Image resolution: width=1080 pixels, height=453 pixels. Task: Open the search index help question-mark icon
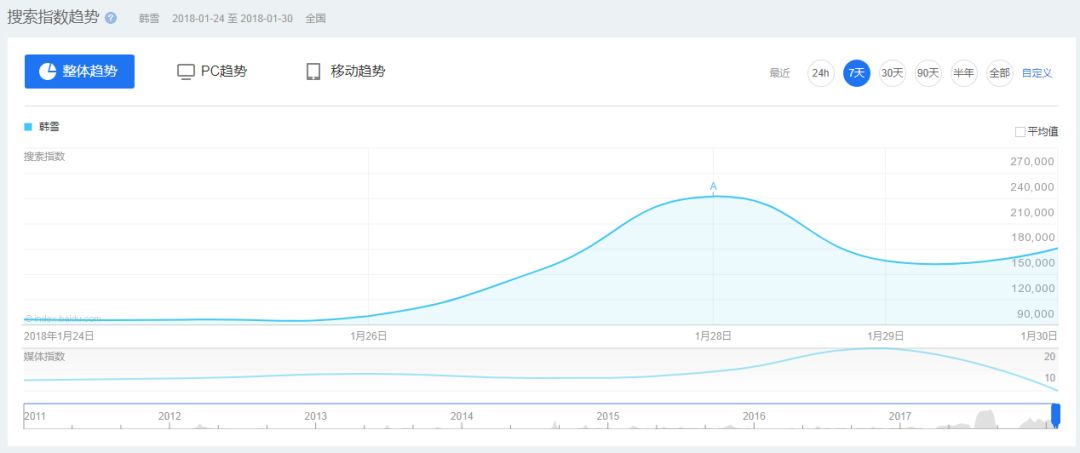[x=111, y=18]
